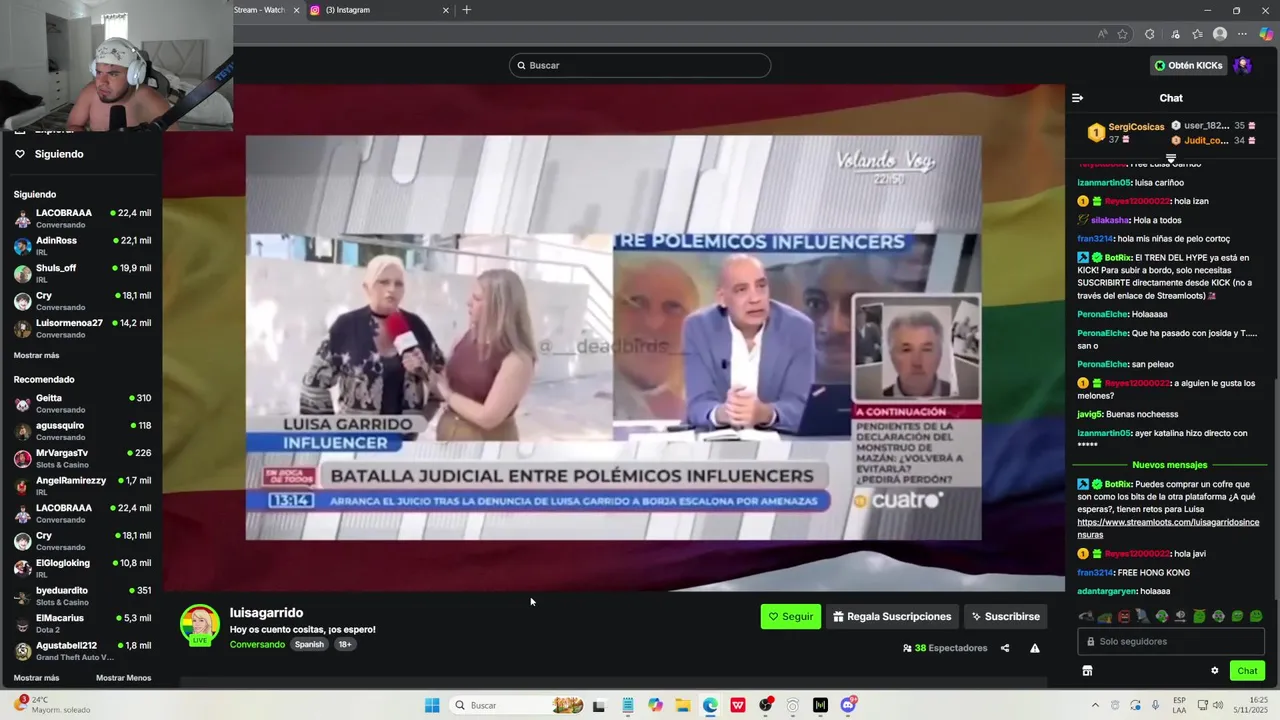Open the chat settings gear
The height and width of the screenshot is (720, 1280).
(1215, 671)
